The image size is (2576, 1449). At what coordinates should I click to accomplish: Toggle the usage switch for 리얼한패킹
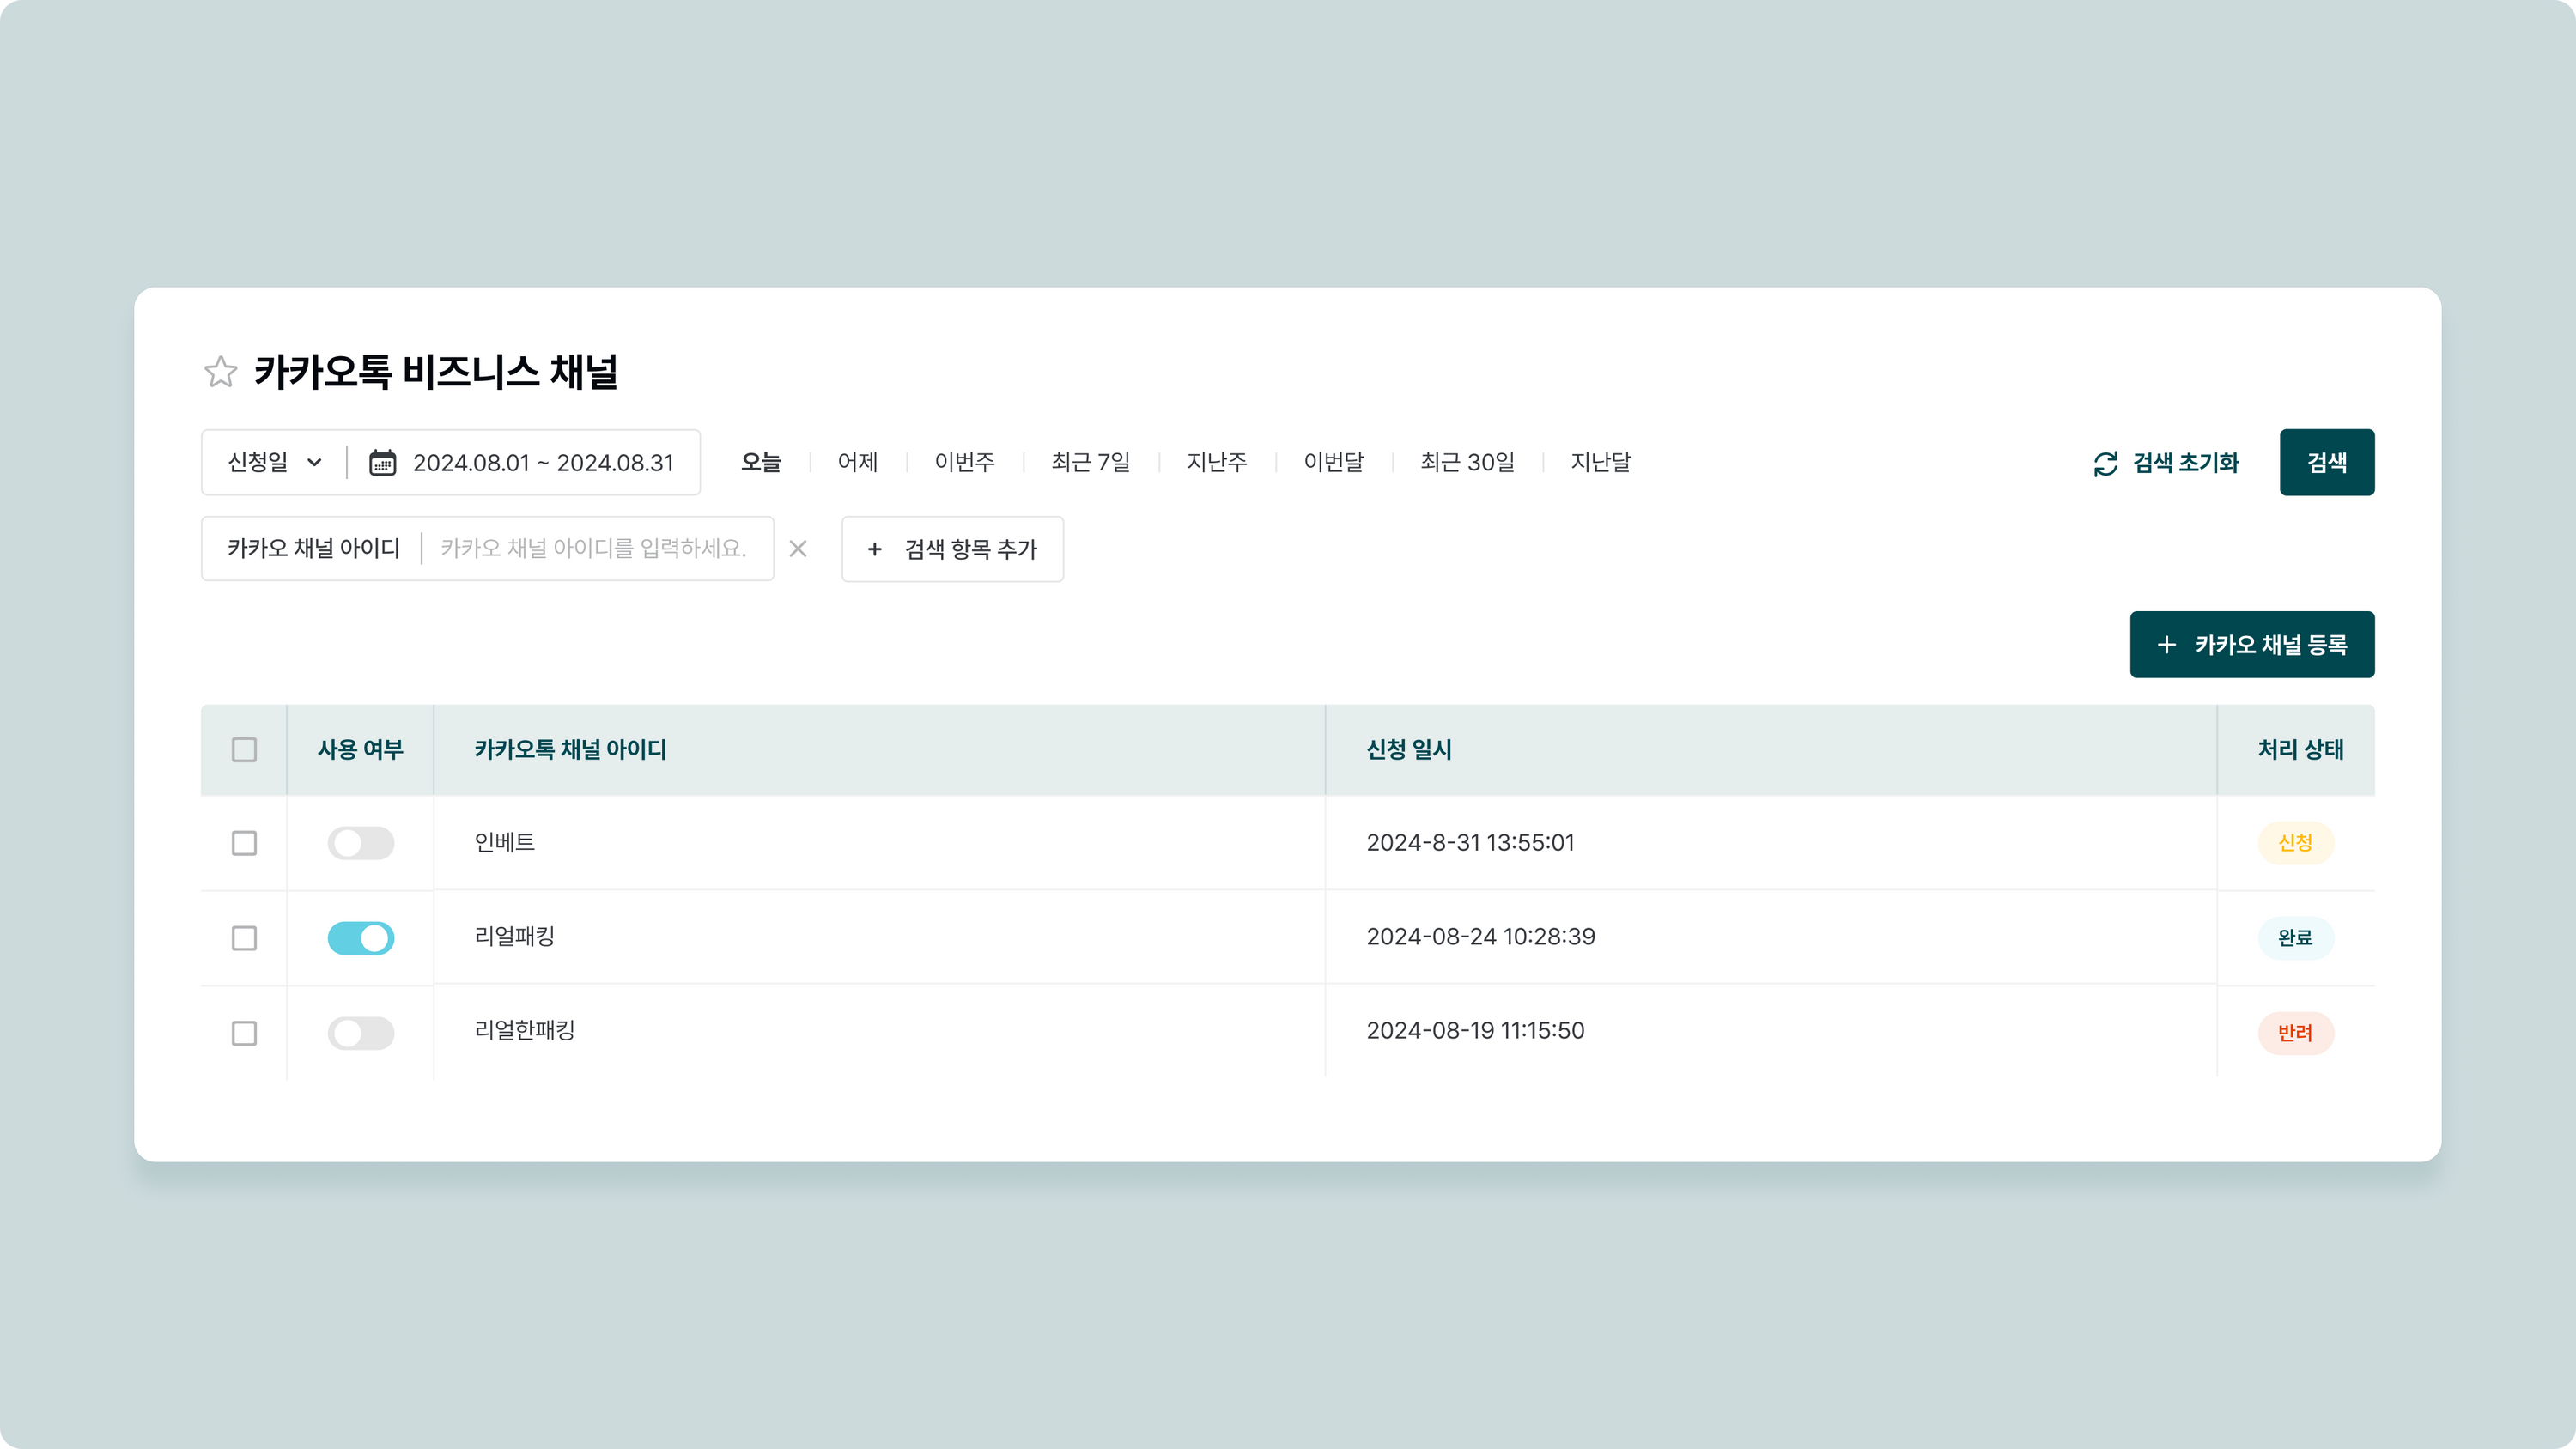click(360, 1033)
